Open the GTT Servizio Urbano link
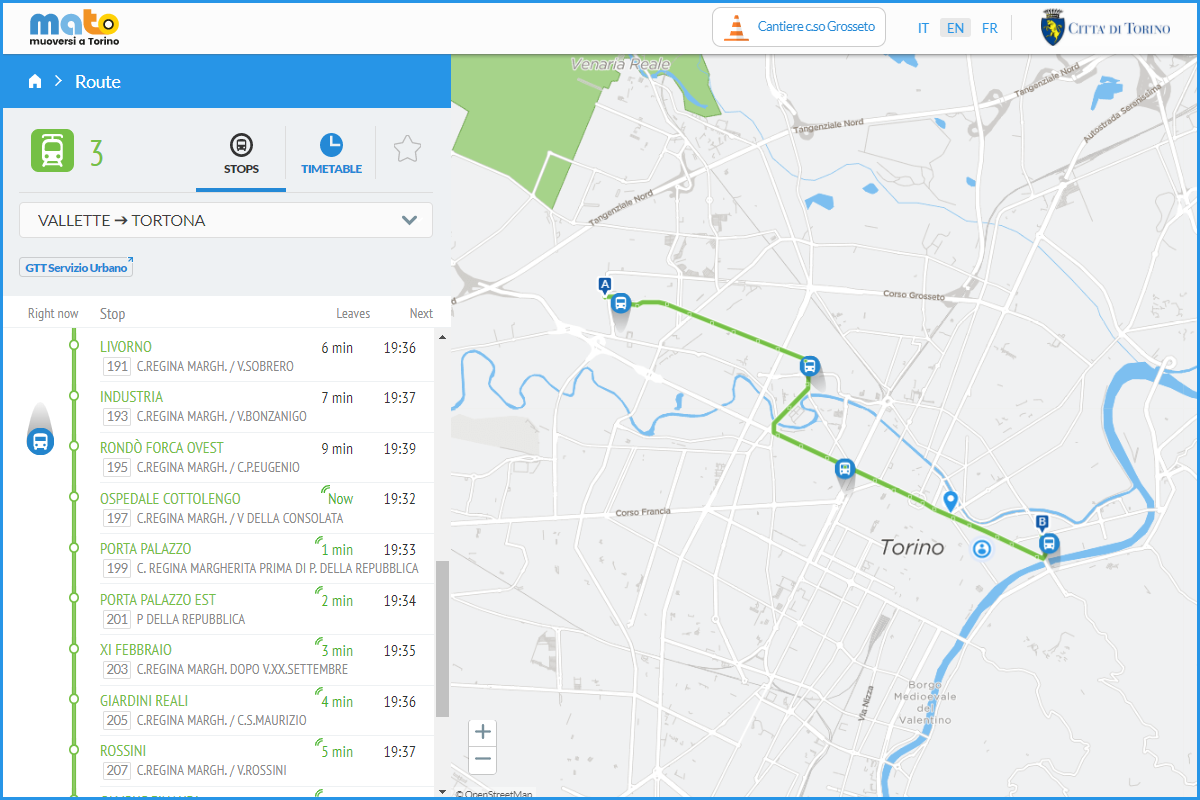Image resolution: width=1200 pixels, height=800 pixels. 76,268
